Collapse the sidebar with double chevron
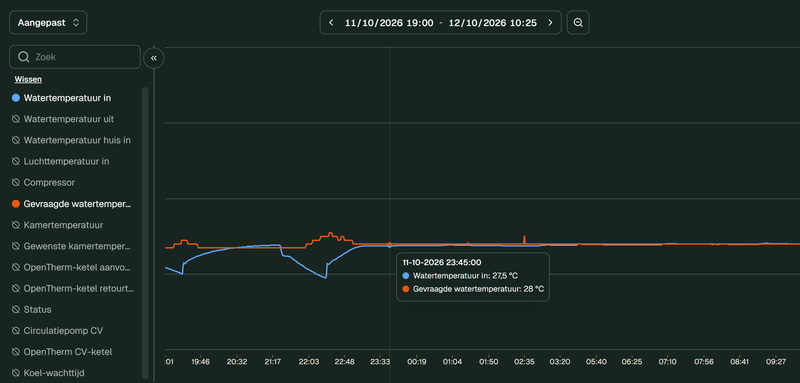800x383 pixels. (x=154, y=58)
